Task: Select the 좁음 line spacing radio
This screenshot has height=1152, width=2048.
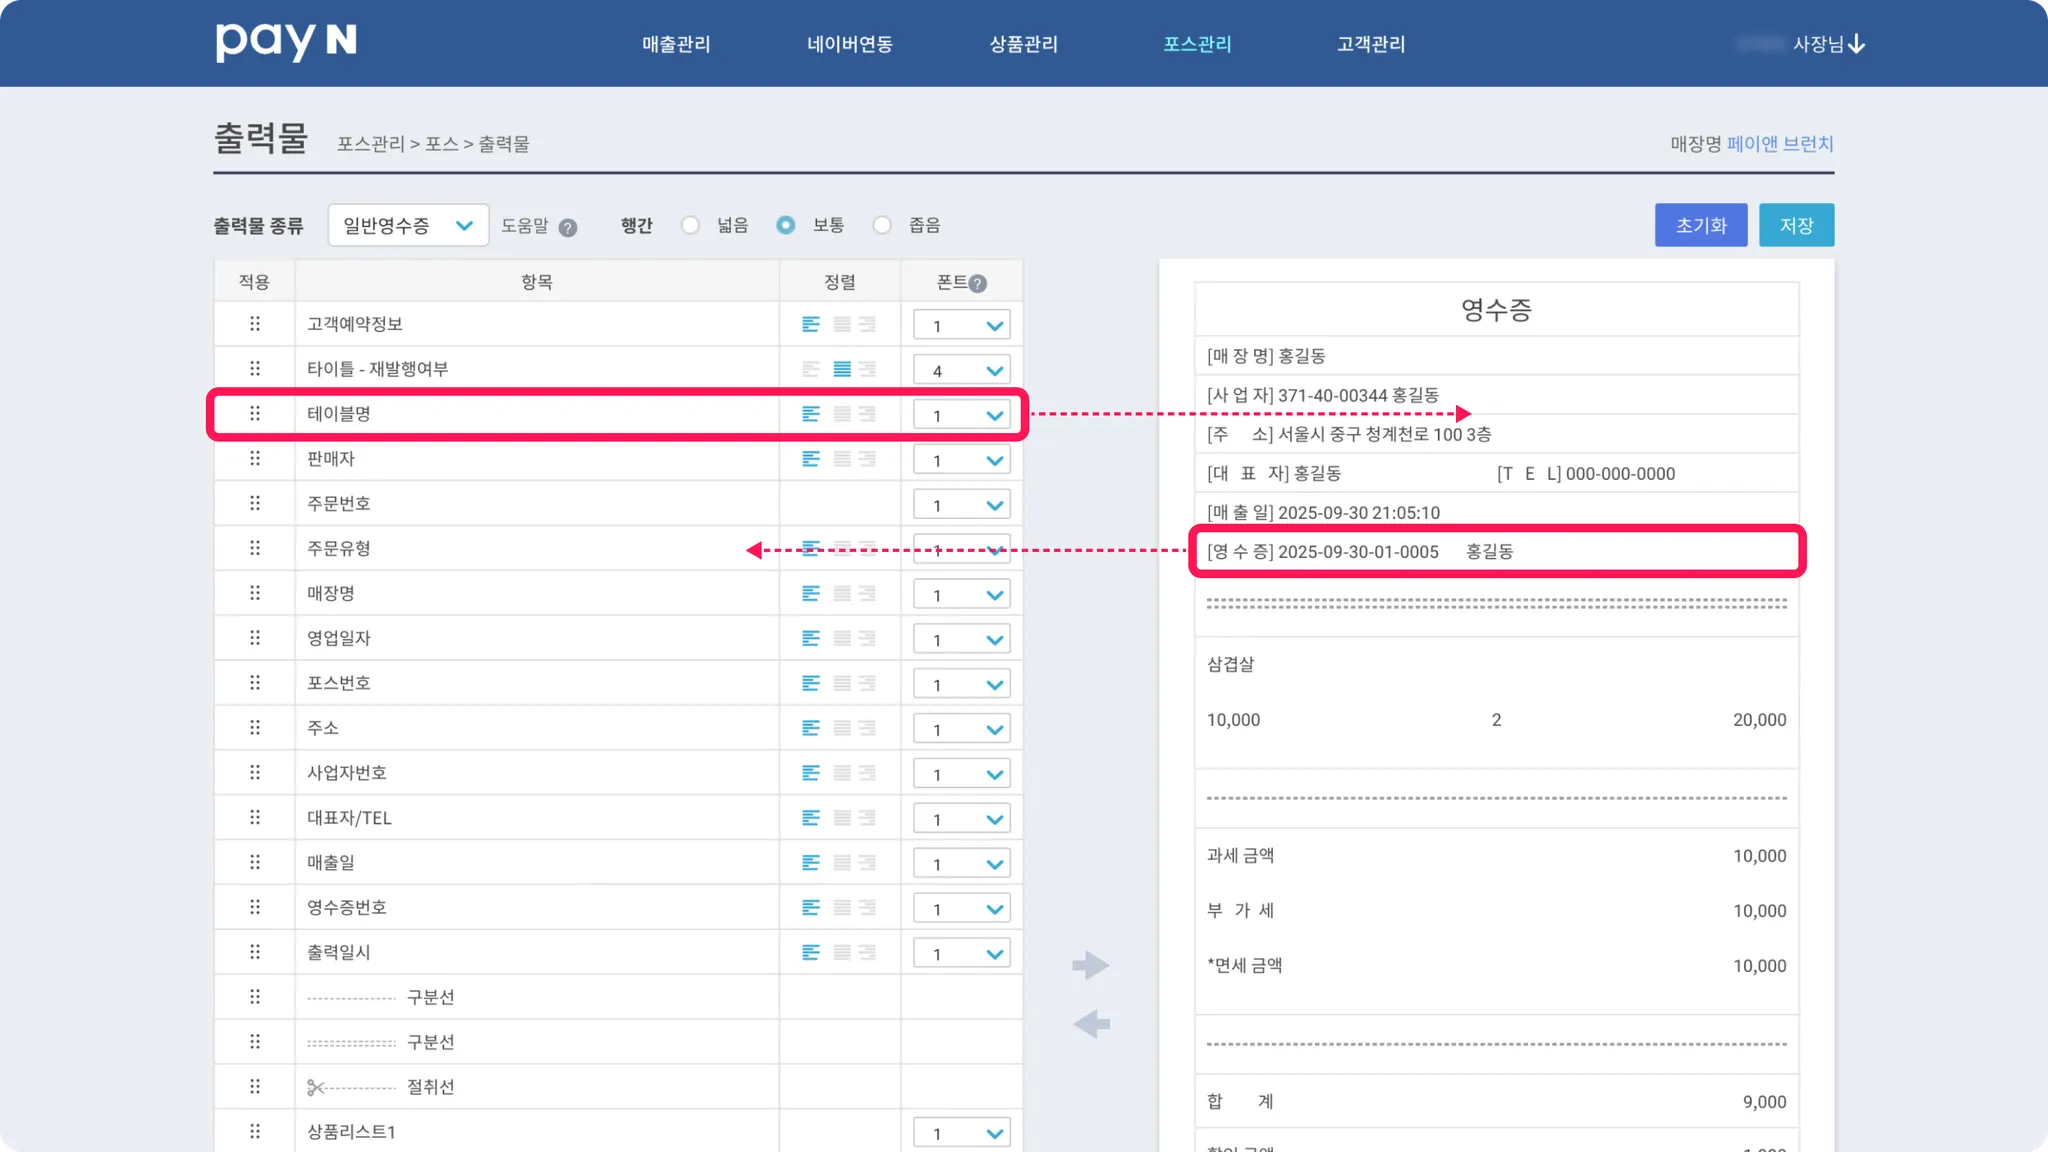Action: (x=882, y=225)
